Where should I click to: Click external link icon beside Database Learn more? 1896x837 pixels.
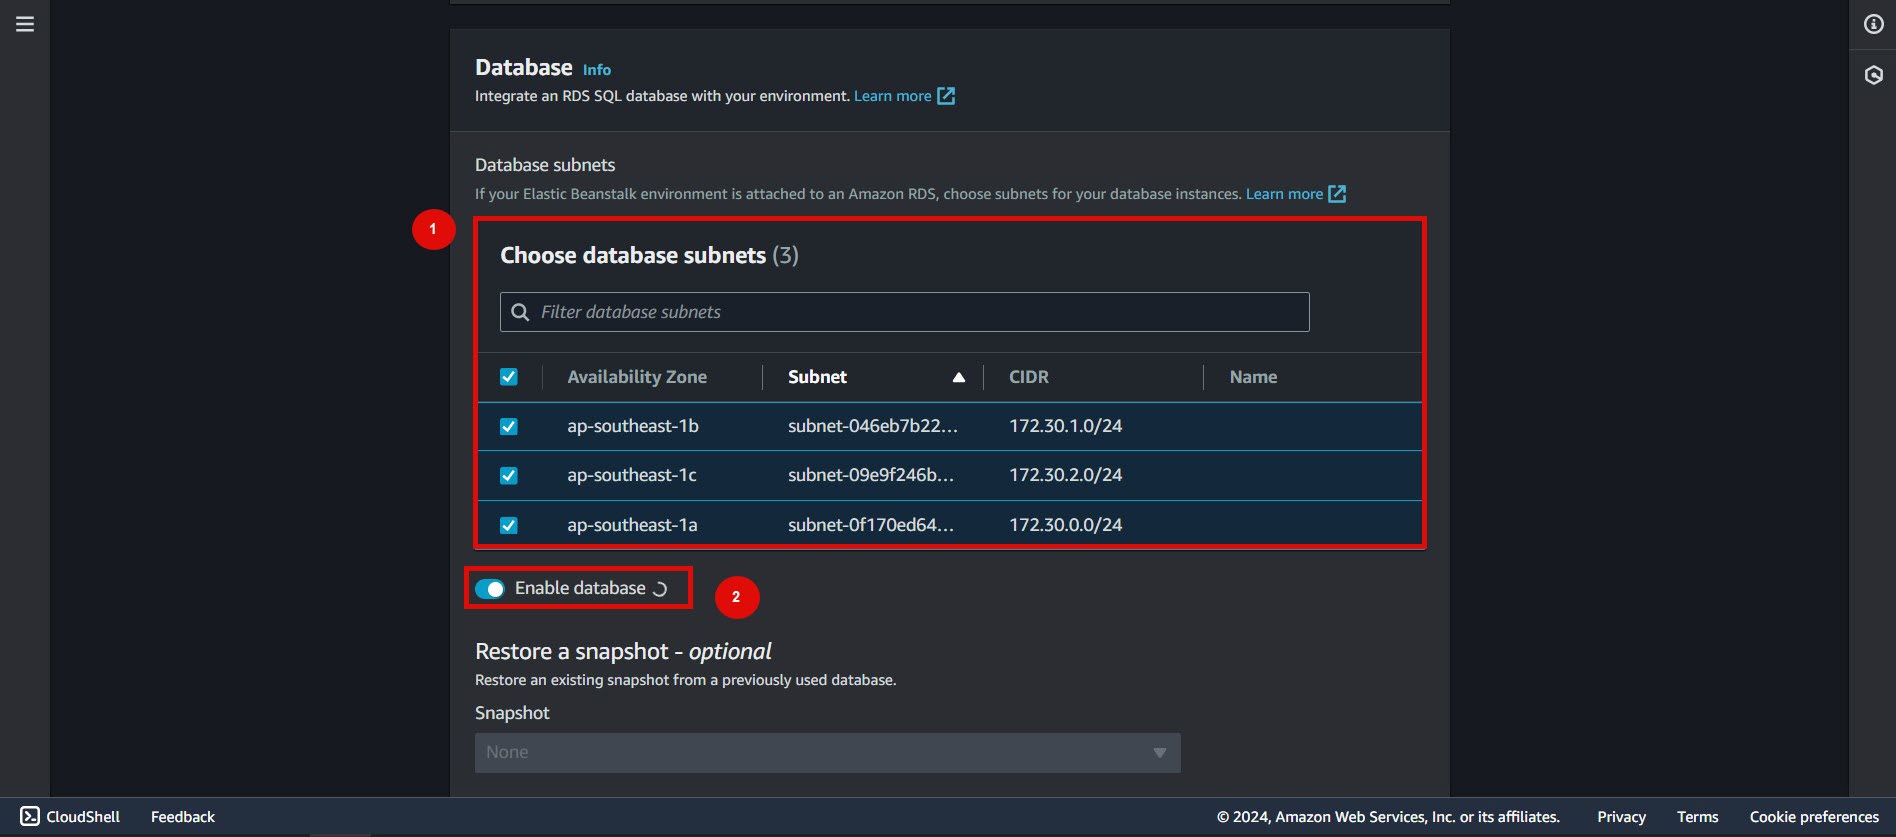click(946, 96)
